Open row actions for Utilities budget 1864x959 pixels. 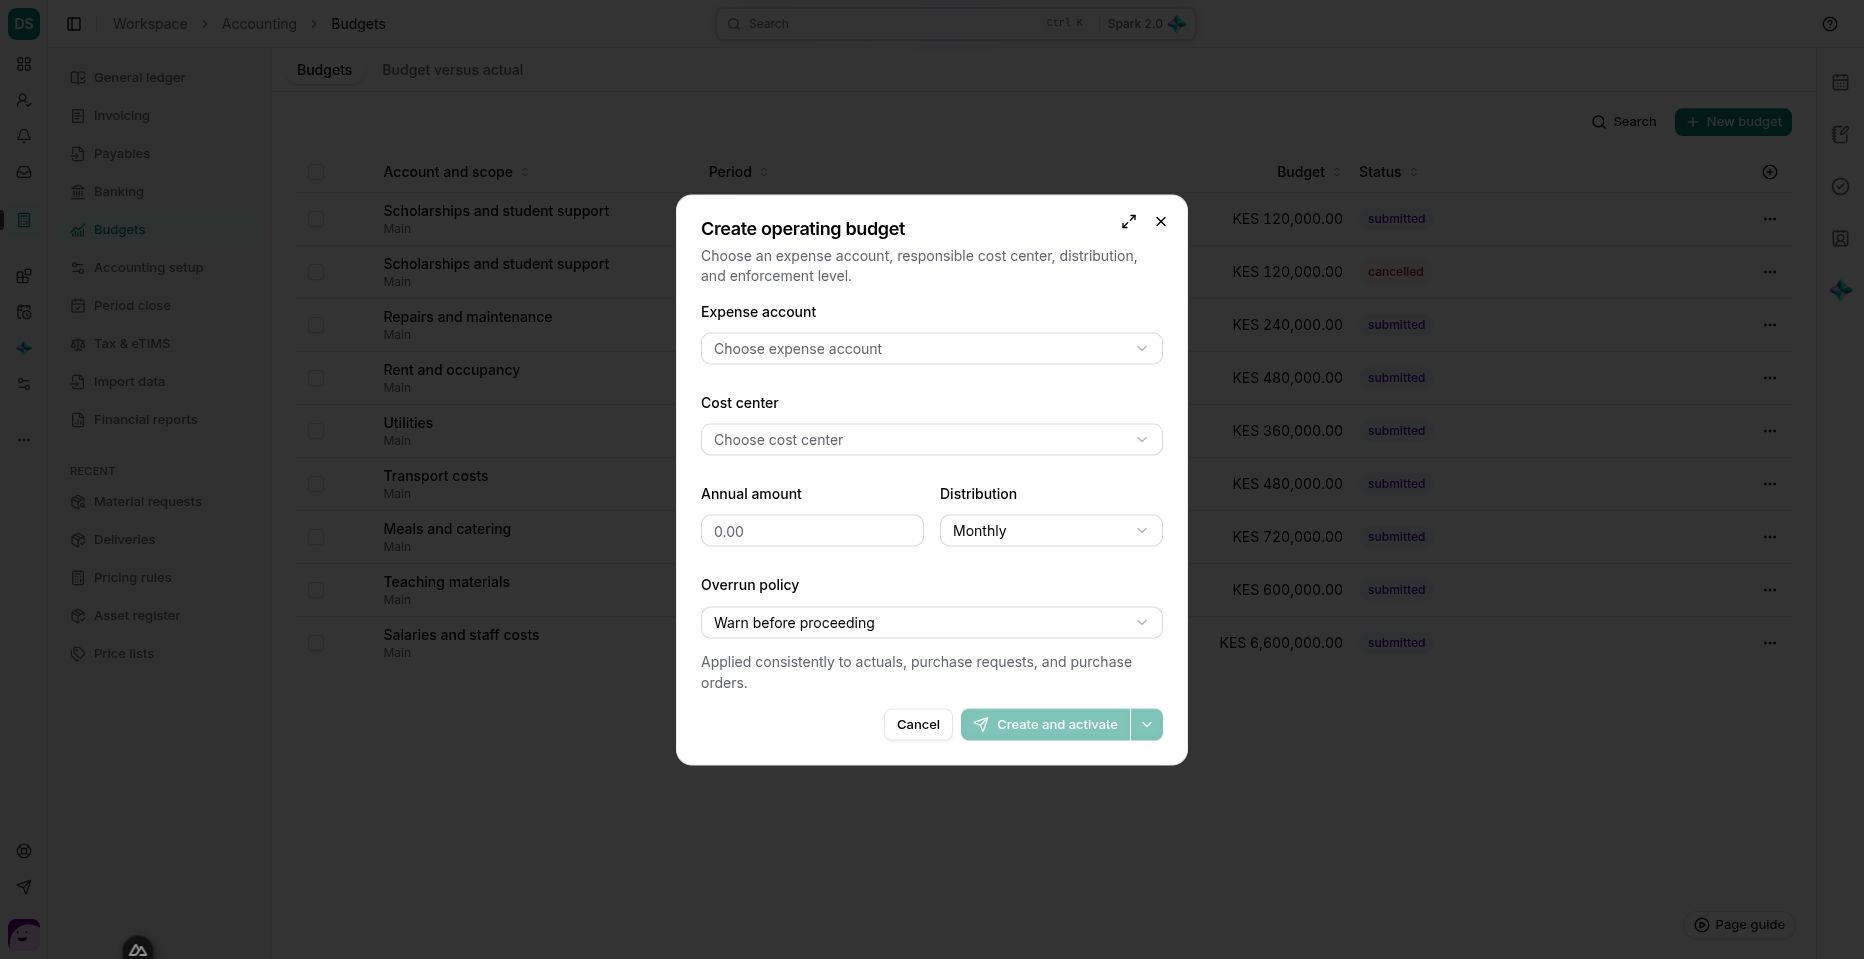coord(1770,431)
